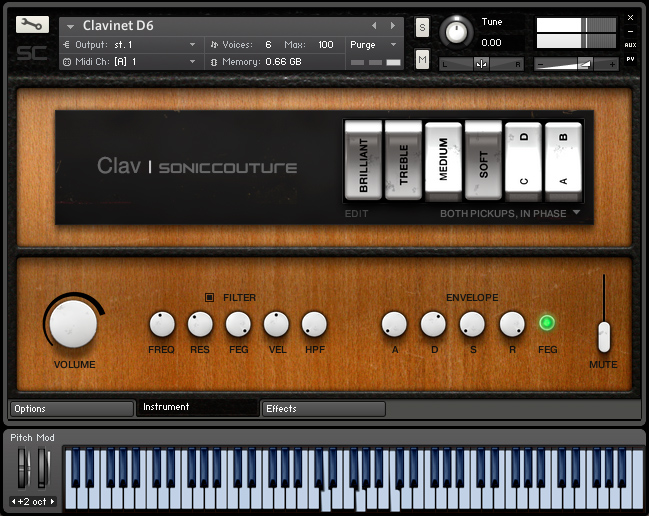Switch to the Instrument tab
Screen dimensions: 649x516
click(197, 407)
